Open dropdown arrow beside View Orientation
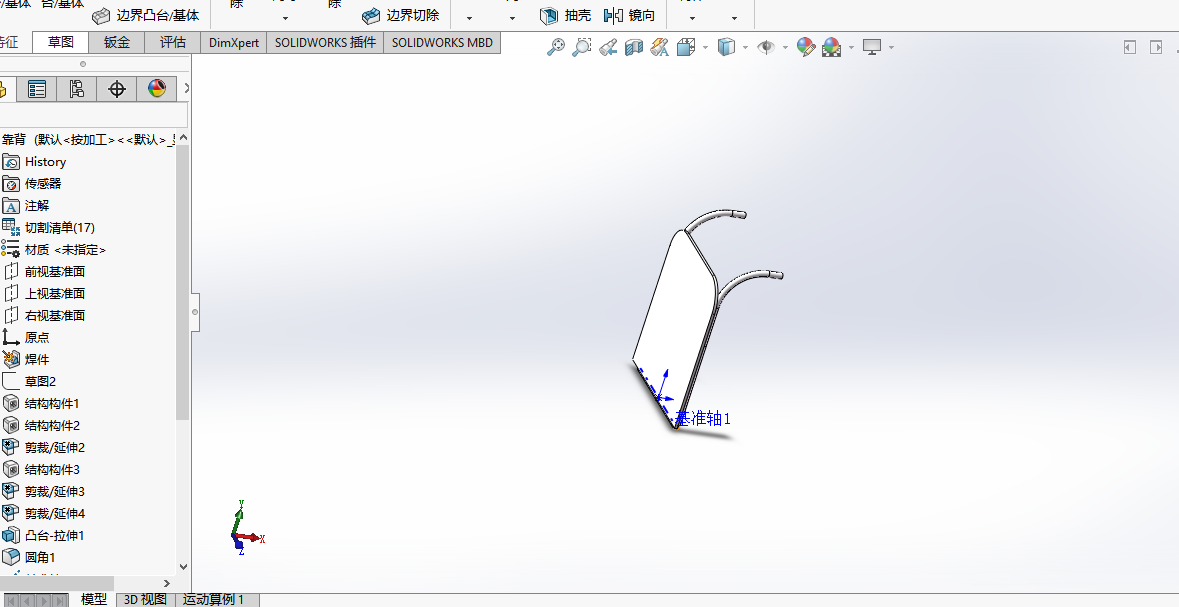The image size is (1179, 607). coord(705,47)
